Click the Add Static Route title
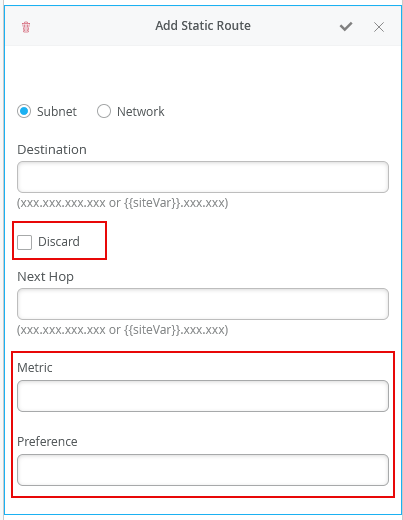Image resolution: width=403 pixels, height=520 pixels. coord(203,26)
